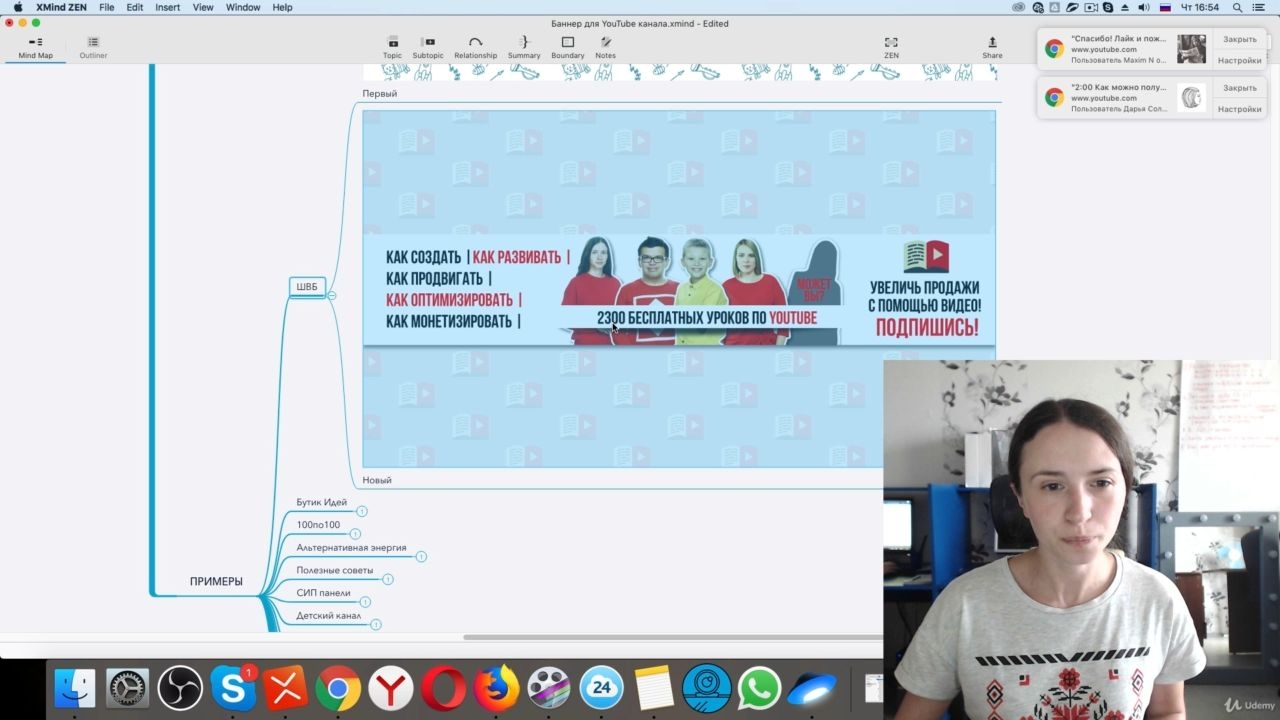This screenshot has height=720, width=1280.
Task: Select the Альтернативная энергия topic
Action: point(351,547)
